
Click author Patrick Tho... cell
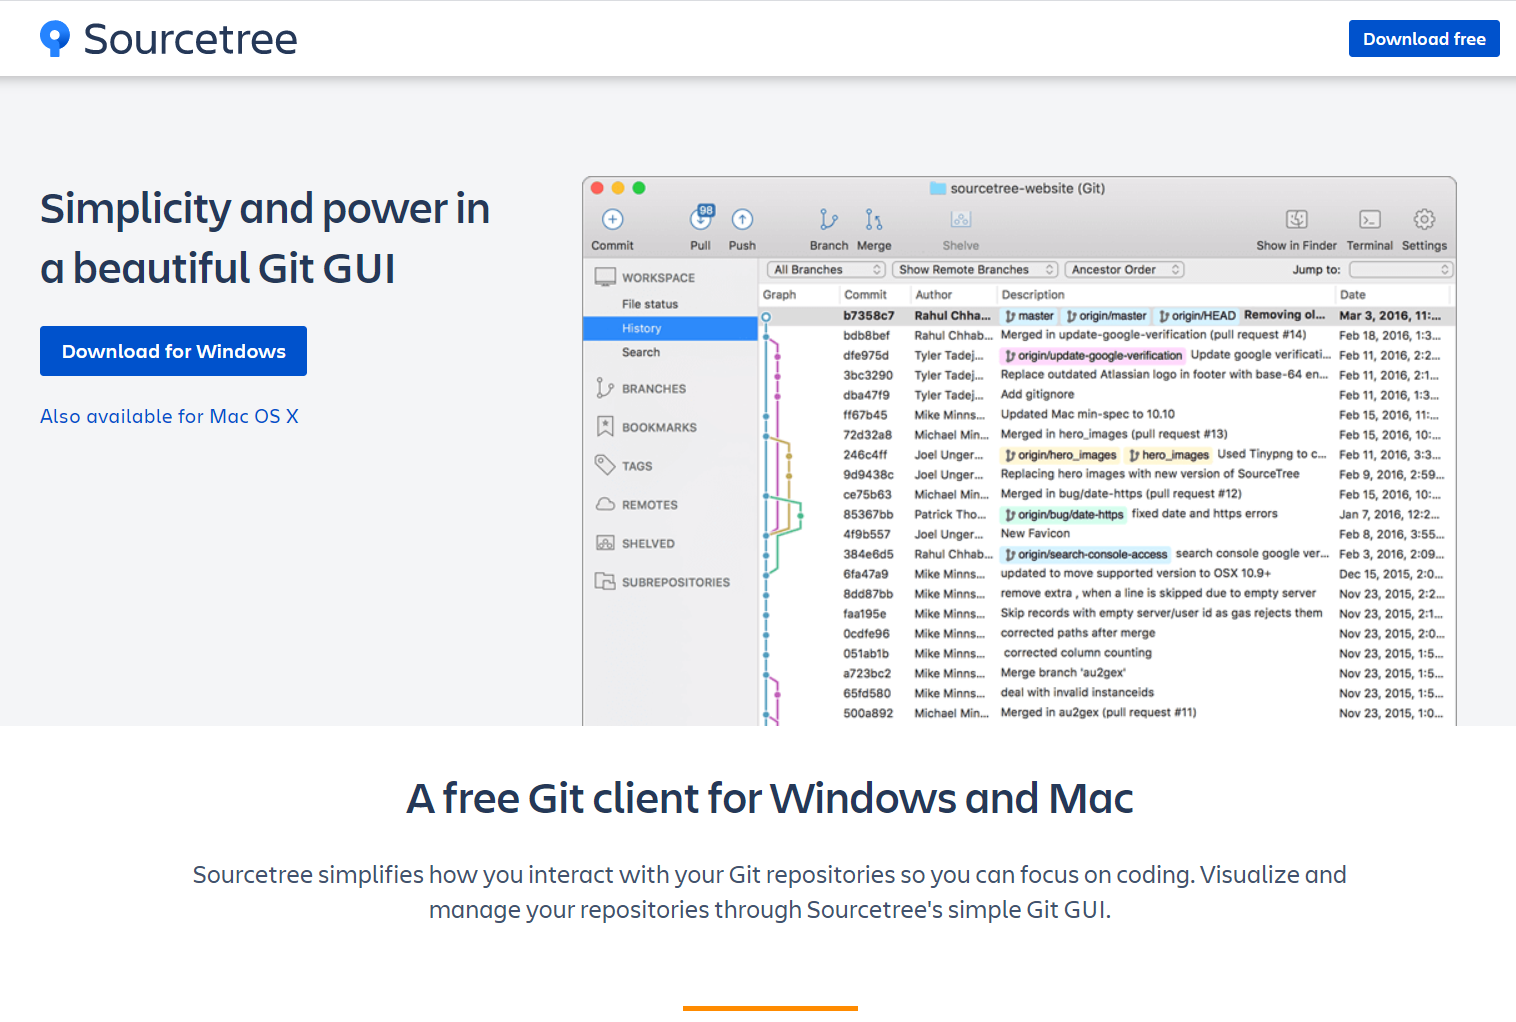949,515
